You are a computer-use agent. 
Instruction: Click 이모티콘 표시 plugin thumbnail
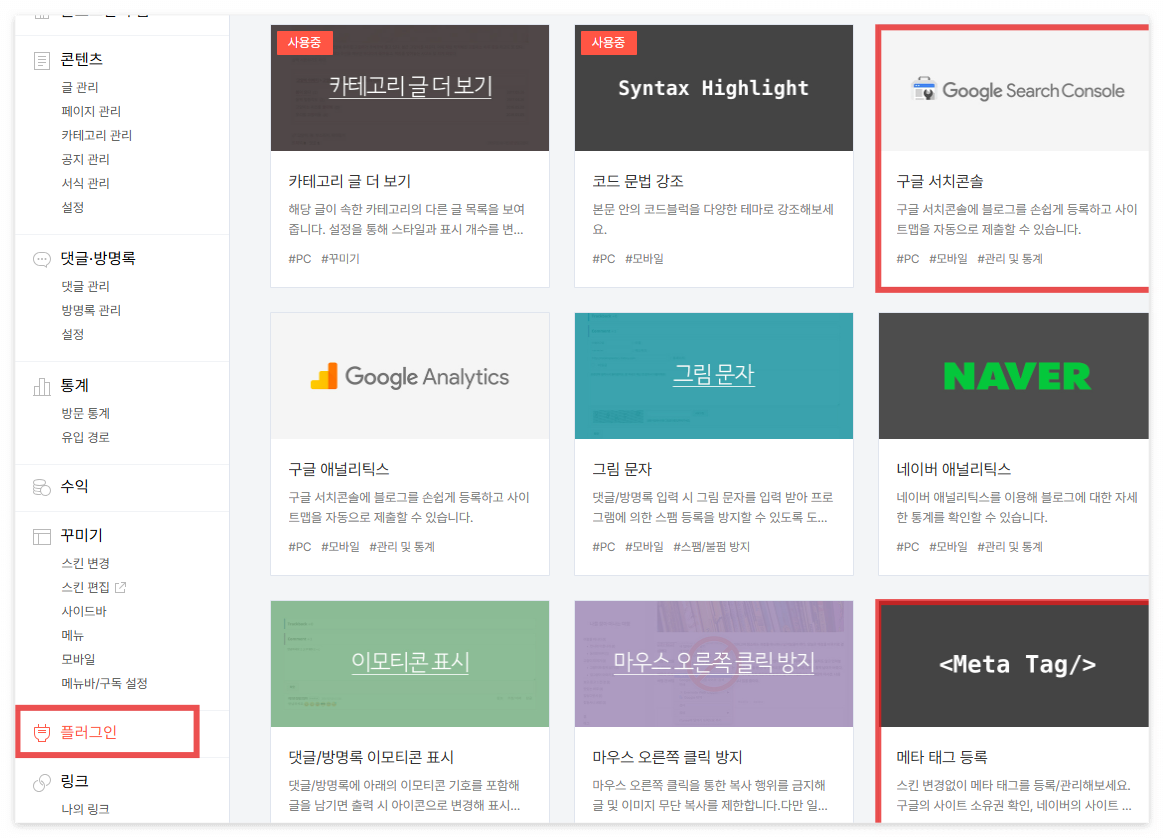[x=410, y=664]
